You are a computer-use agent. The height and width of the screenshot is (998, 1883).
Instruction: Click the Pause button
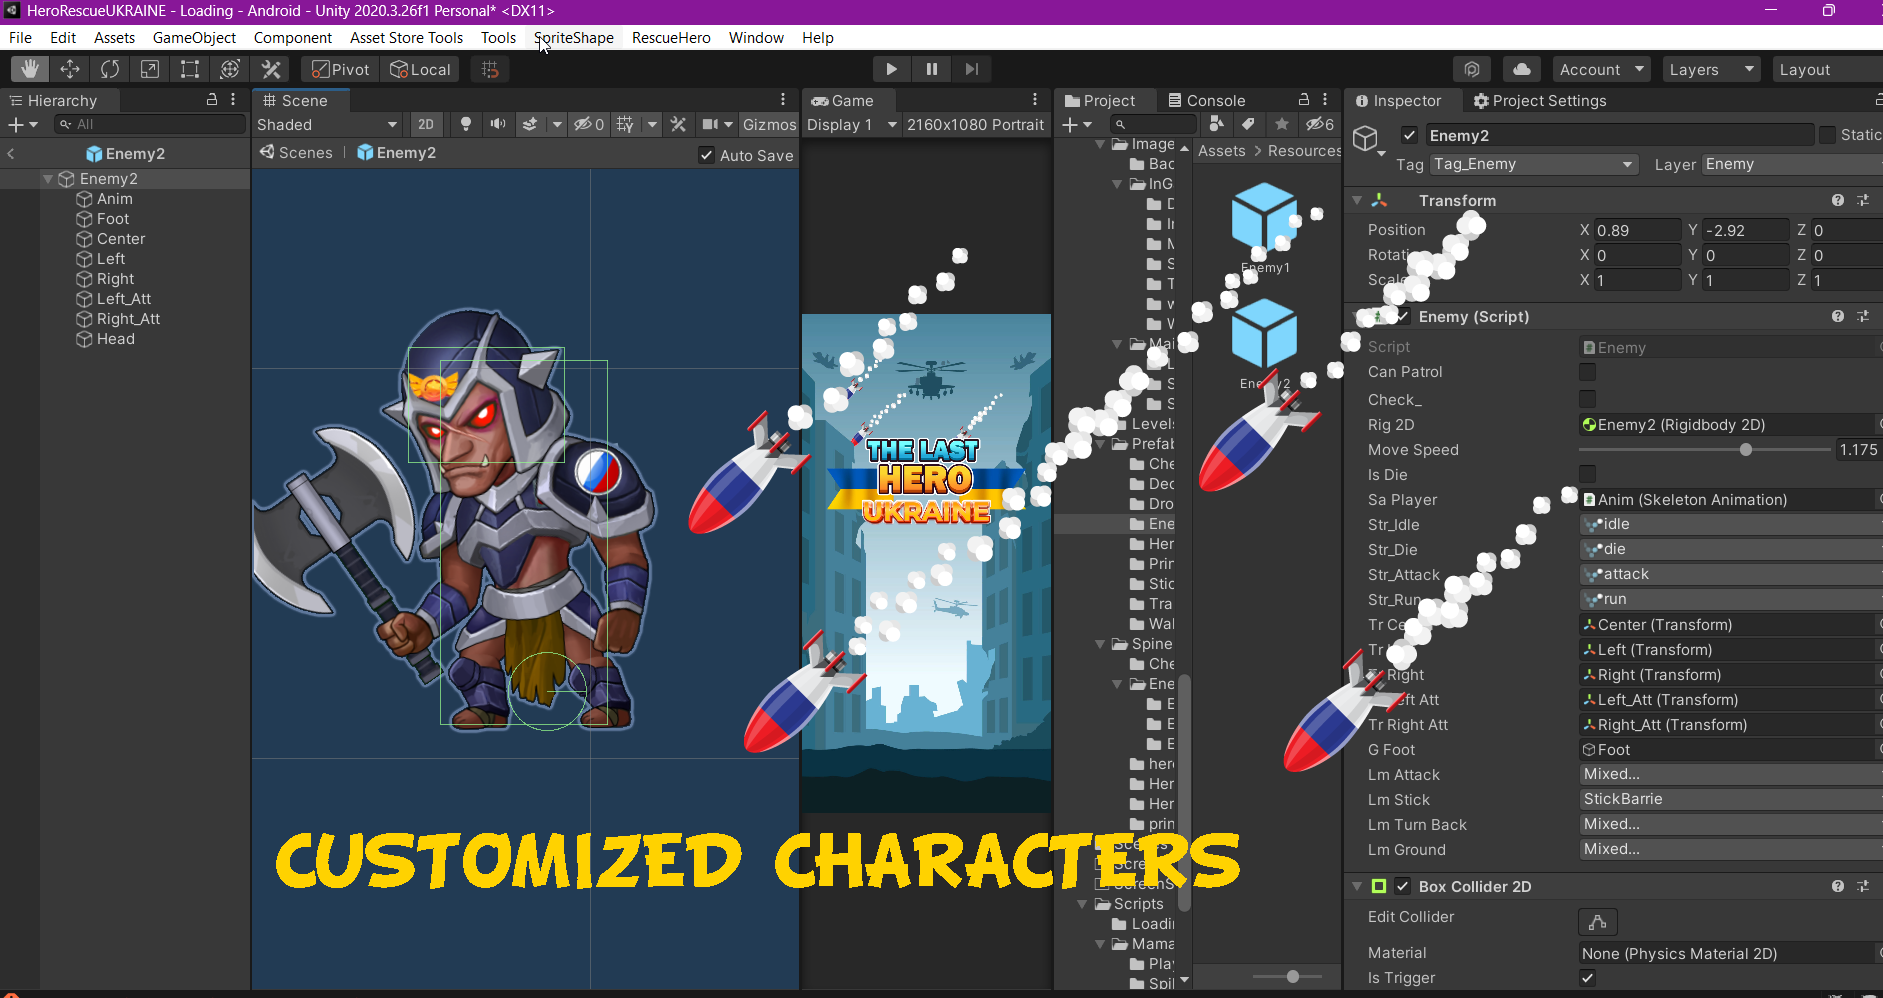(x=931, y=69)
